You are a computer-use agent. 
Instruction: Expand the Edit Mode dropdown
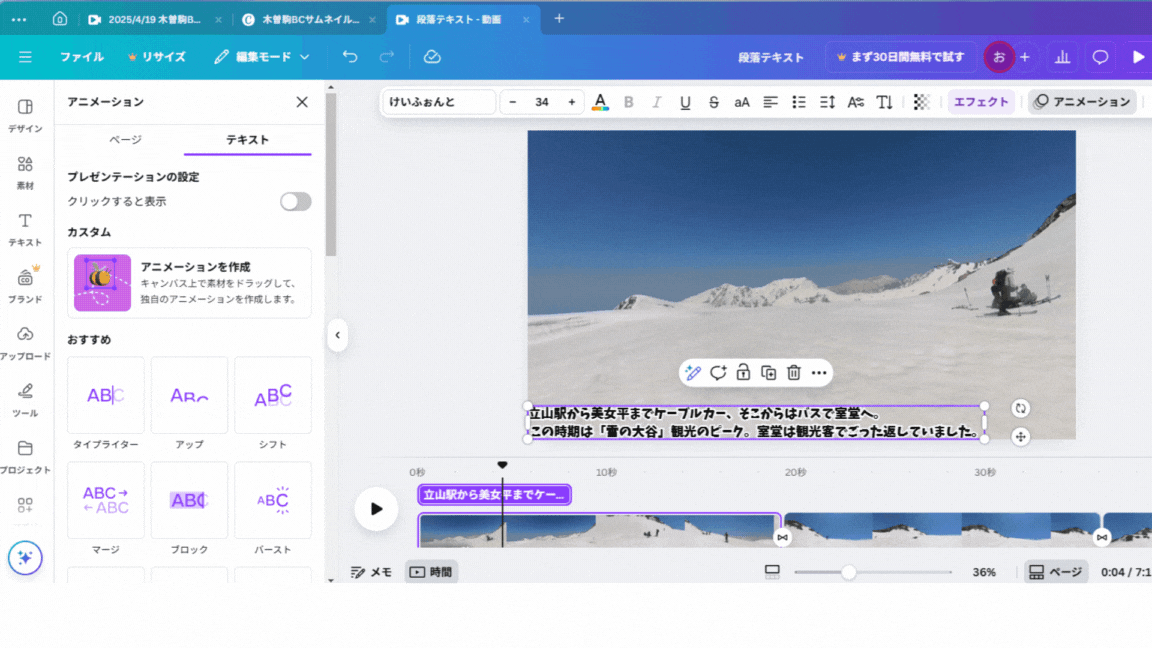(262, 57)
